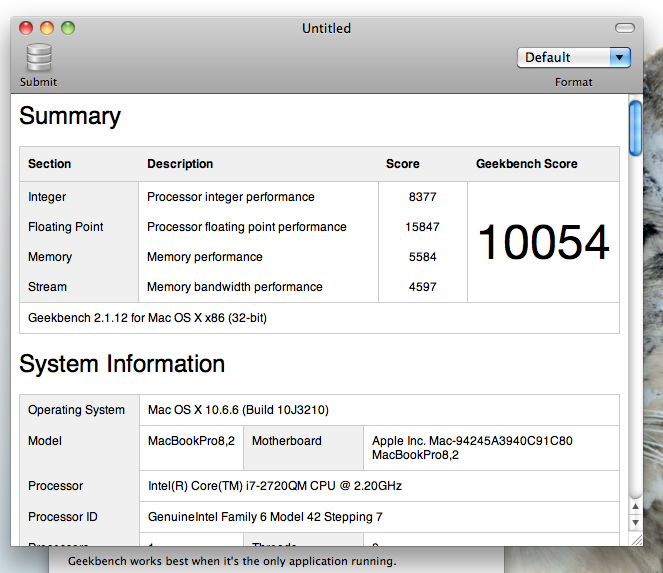Click the Submit database icon
The image size is (663, 573).
[39, 58]
